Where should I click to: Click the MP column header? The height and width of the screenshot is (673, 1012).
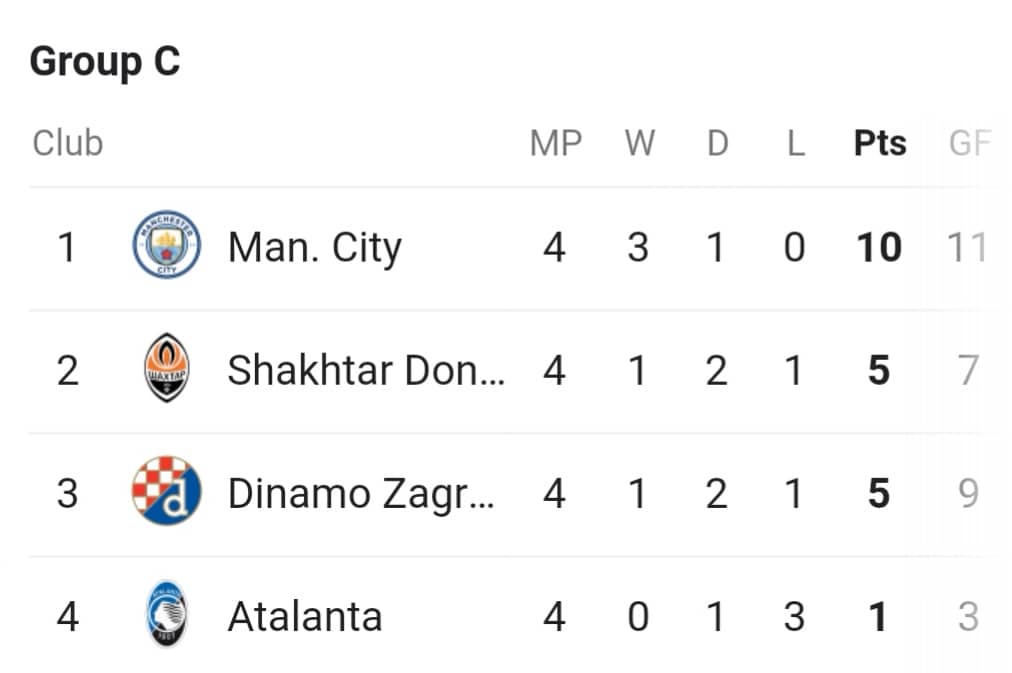click(556, 143)
